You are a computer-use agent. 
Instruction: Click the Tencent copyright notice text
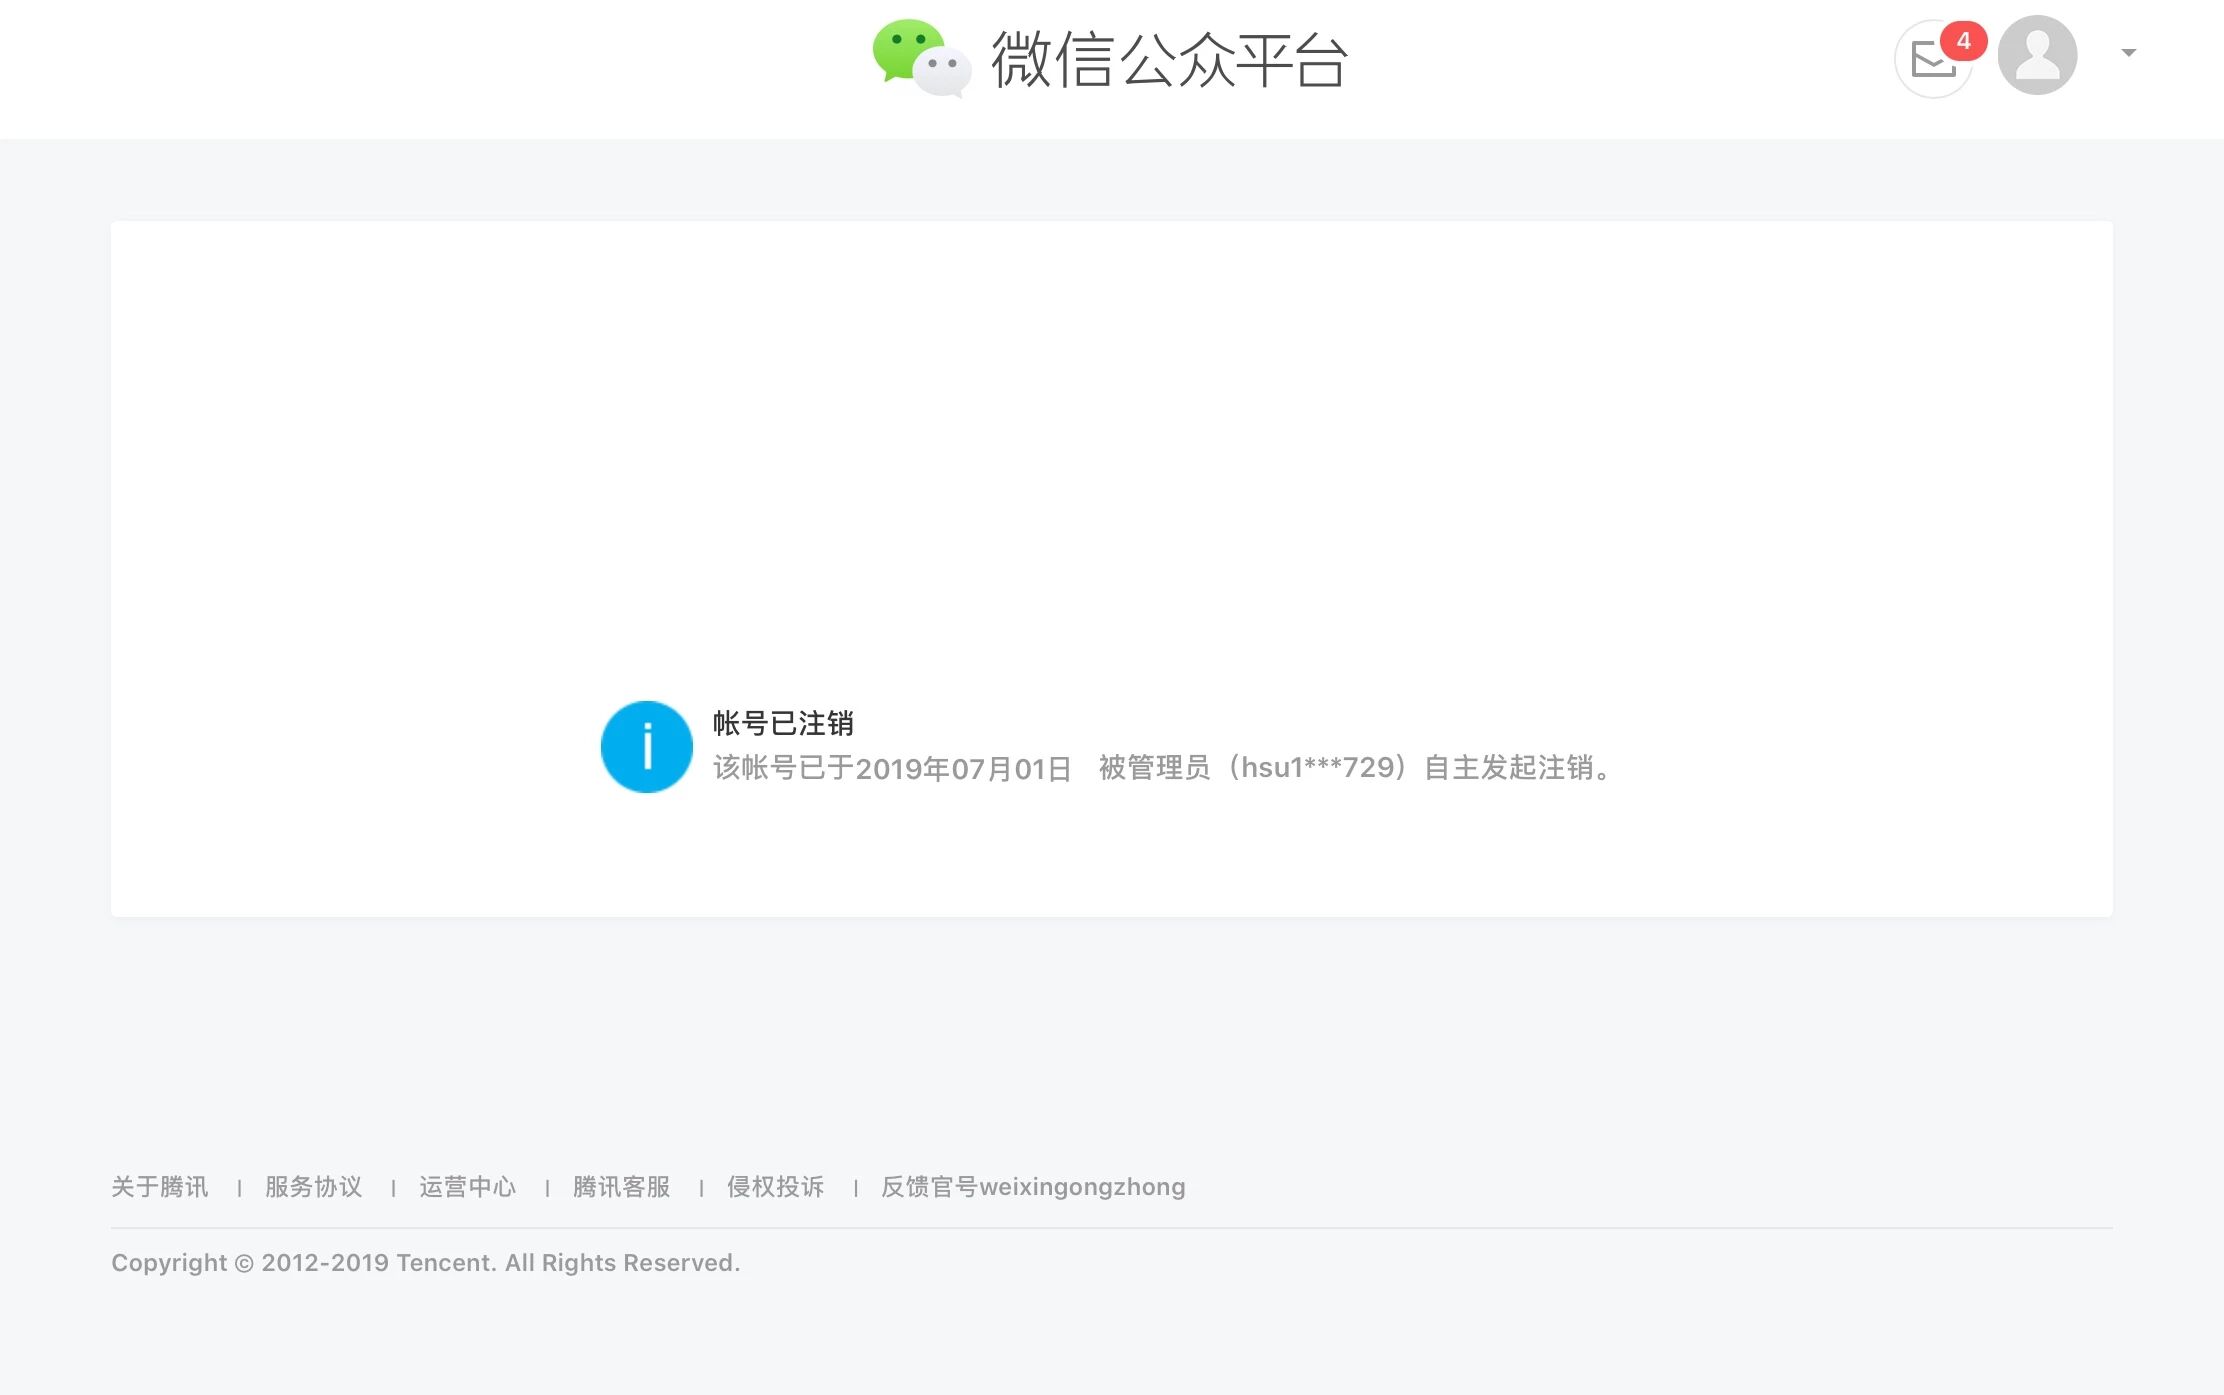425,1263
